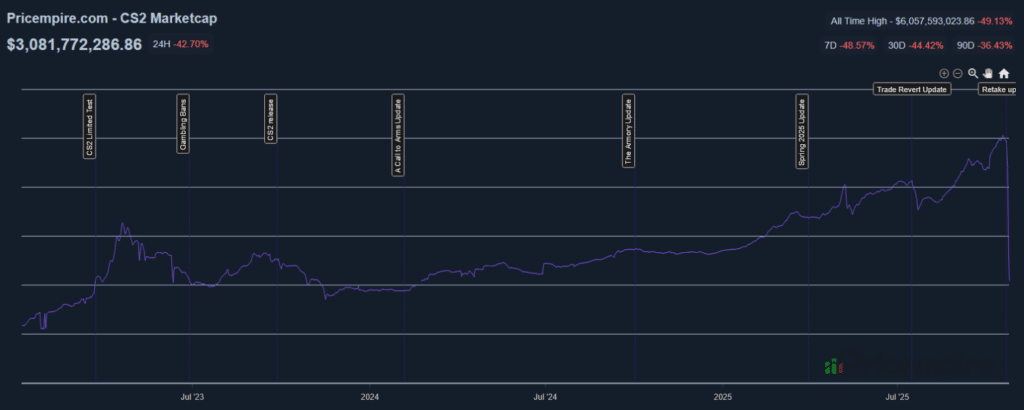Click the 24H change badge
The height and width of the screenshot is (410, 1024).
[181, 45]
